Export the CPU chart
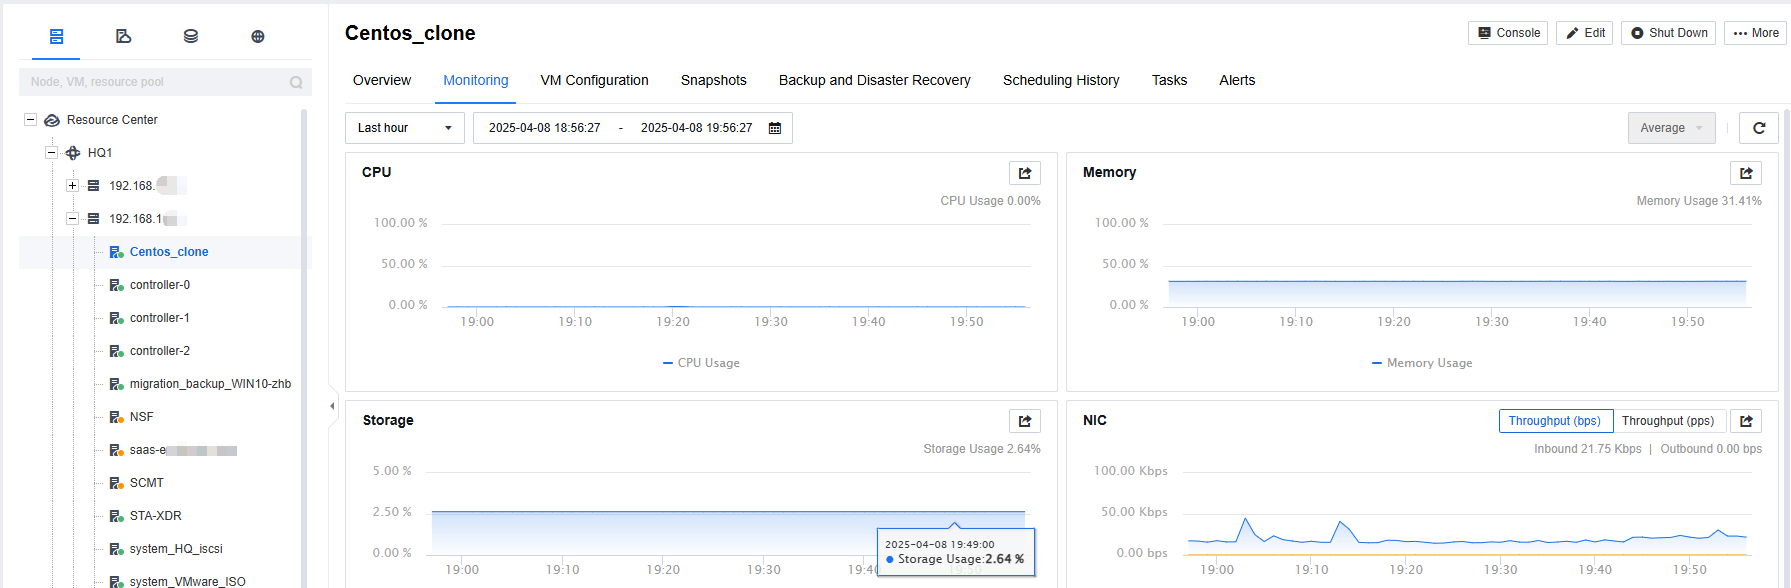 [1025, 173]
